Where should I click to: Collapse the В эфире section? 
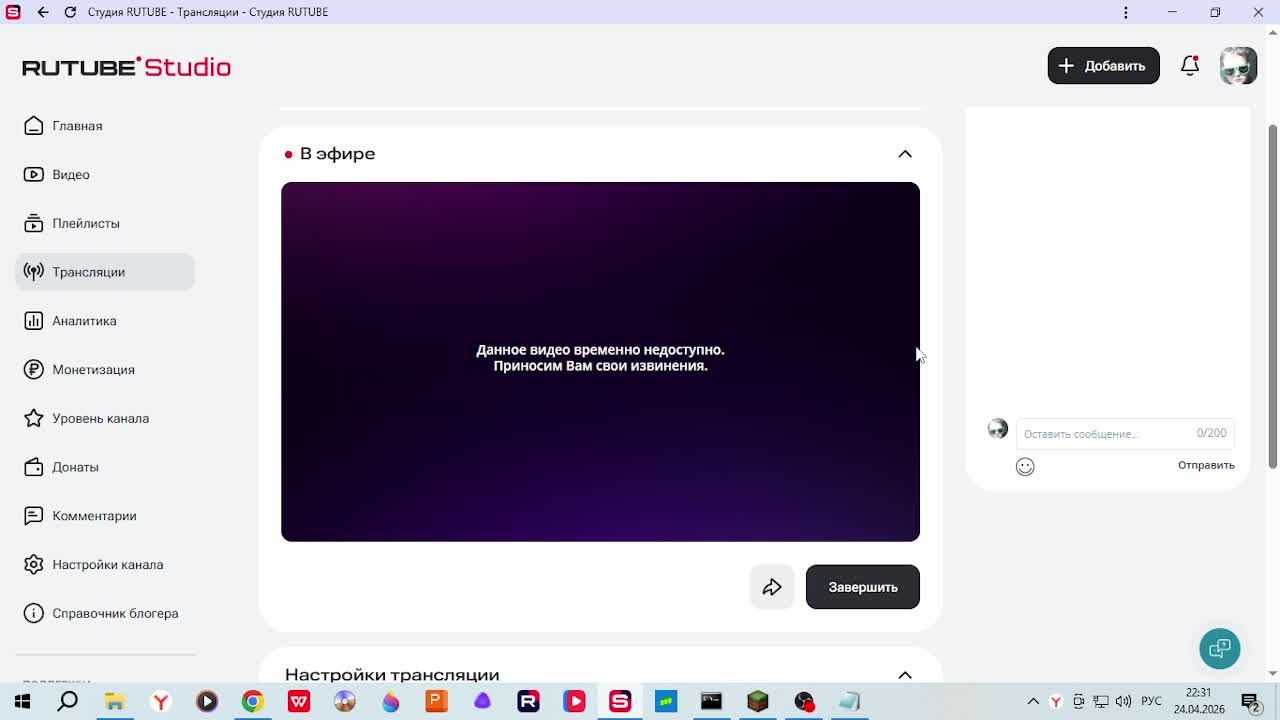point(905,154)
